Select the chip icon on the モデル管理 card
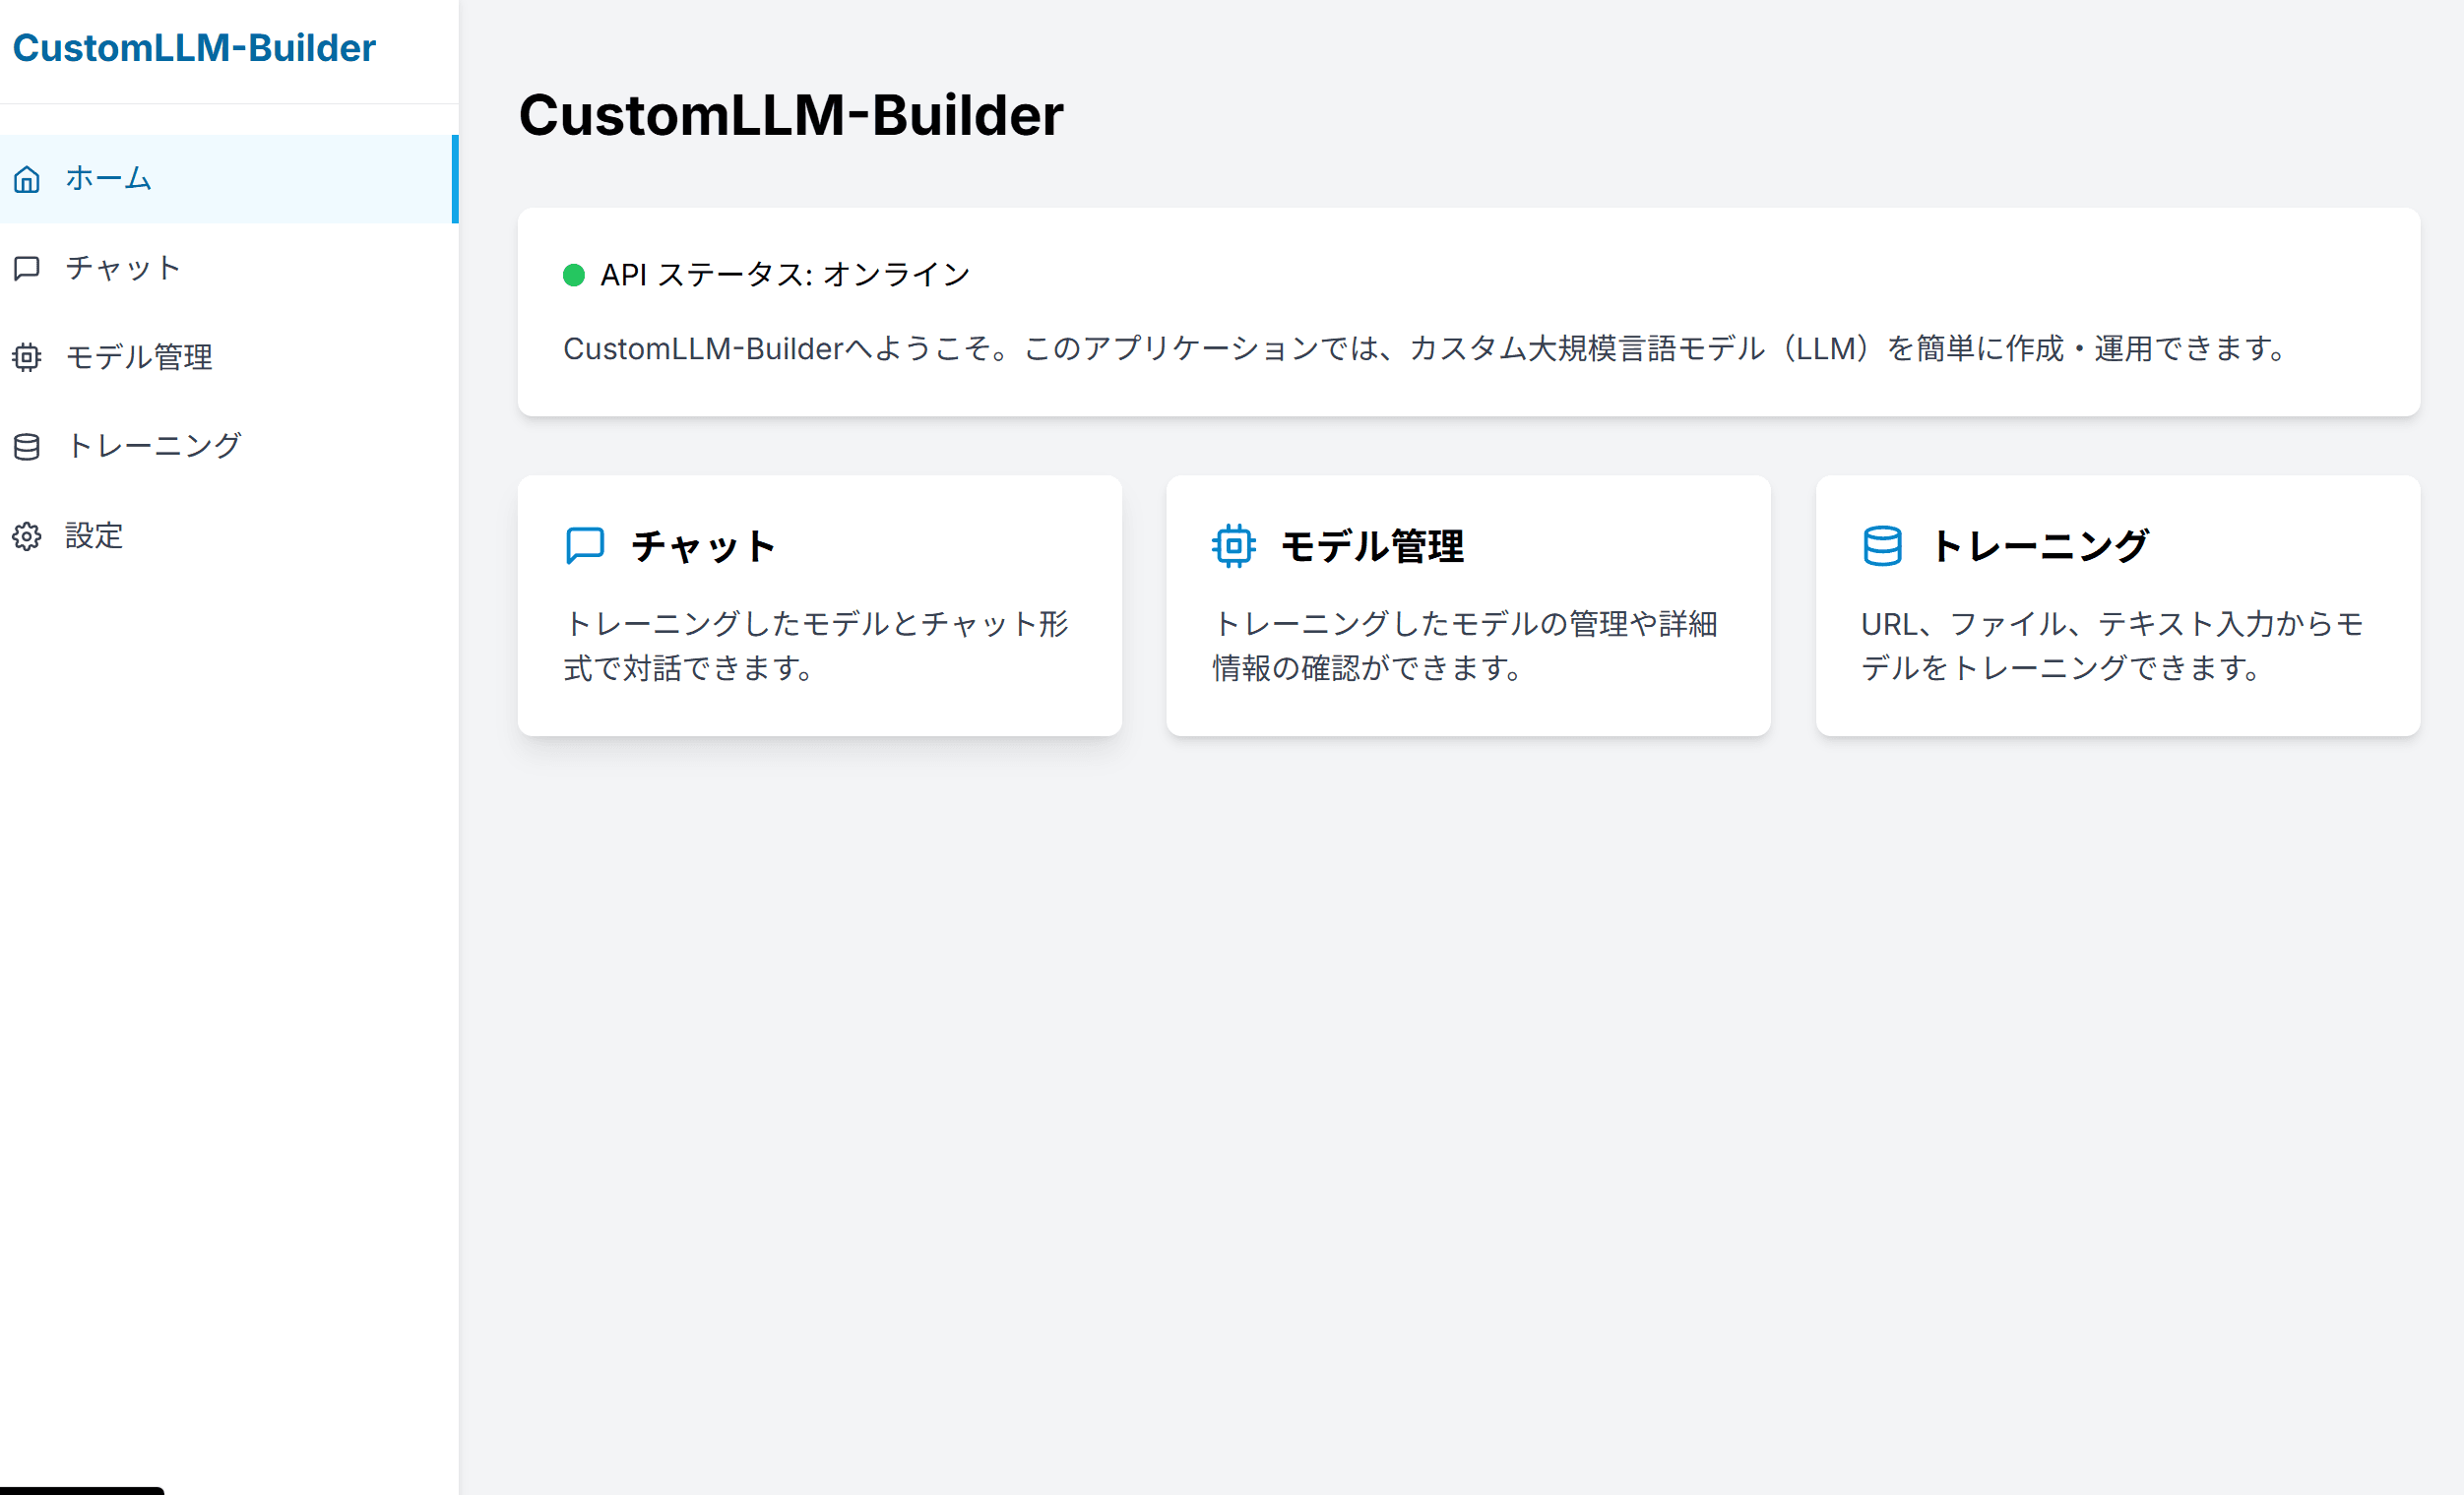This screenshot has height=1495, width=2464. (1233, 545)
